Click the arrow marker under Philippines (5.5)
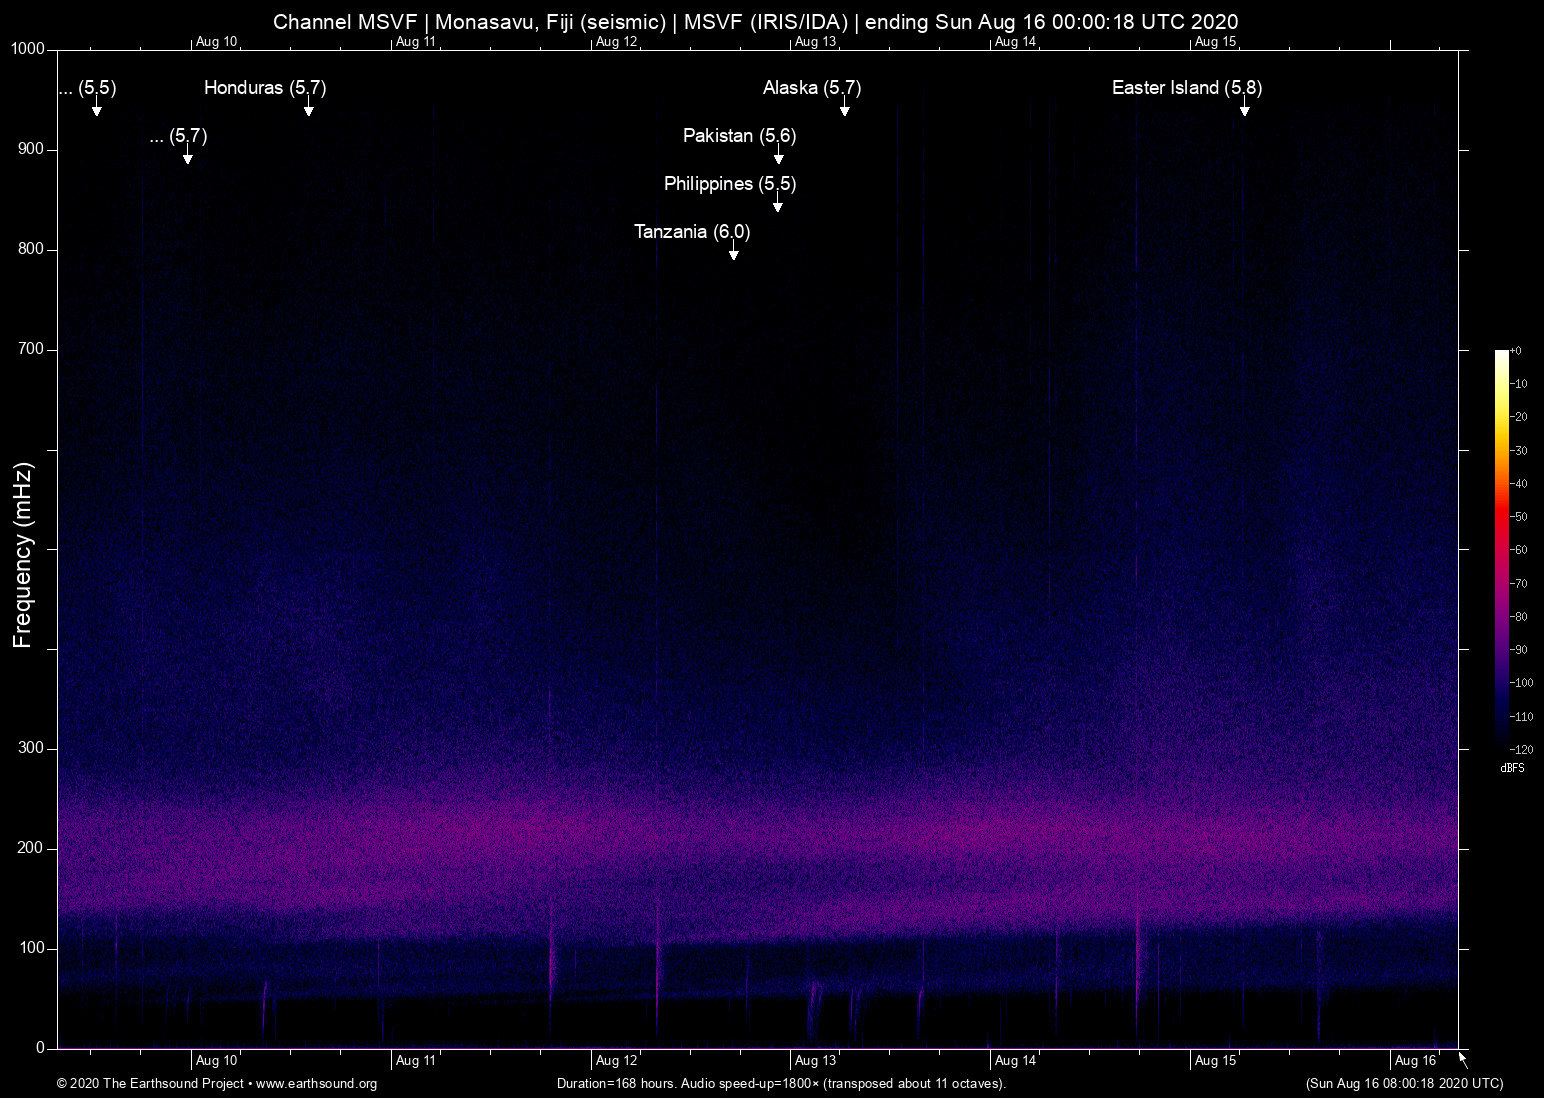Image resolution: width=1544 pixels, height=1098 pixels. click(x=778, y=205)
